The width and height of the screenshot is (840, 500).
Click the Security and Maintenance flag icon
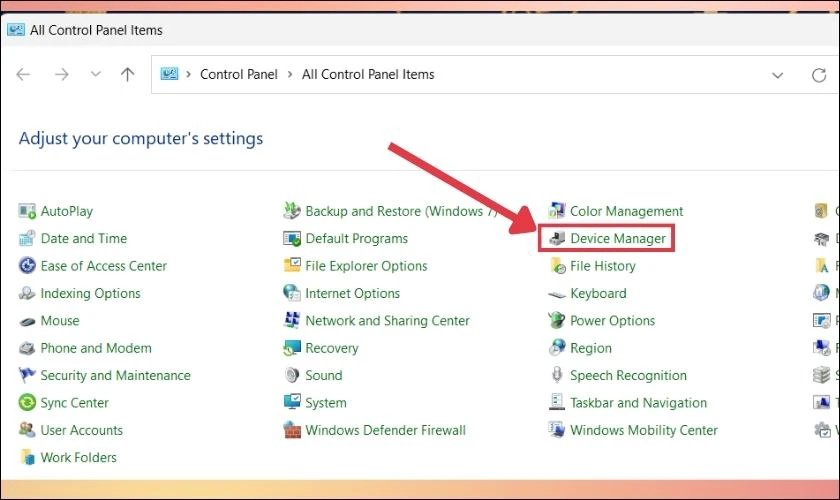point(27,375)
